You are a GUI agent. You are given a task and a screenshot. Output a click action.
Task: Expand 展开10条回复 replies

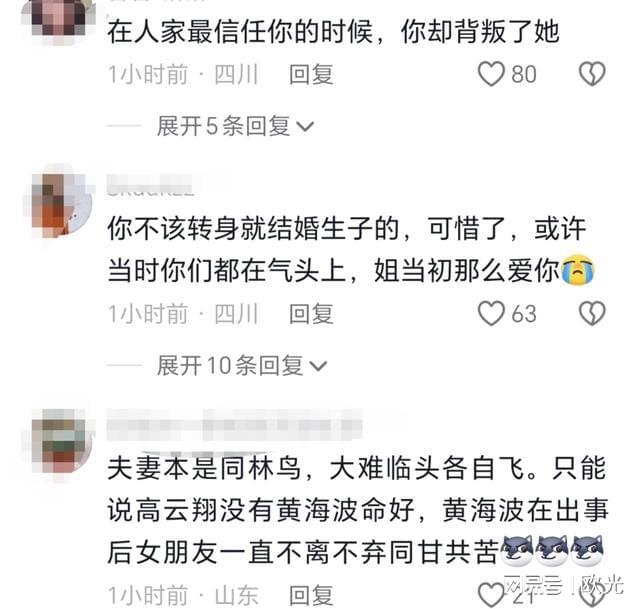tap(242, 365)
